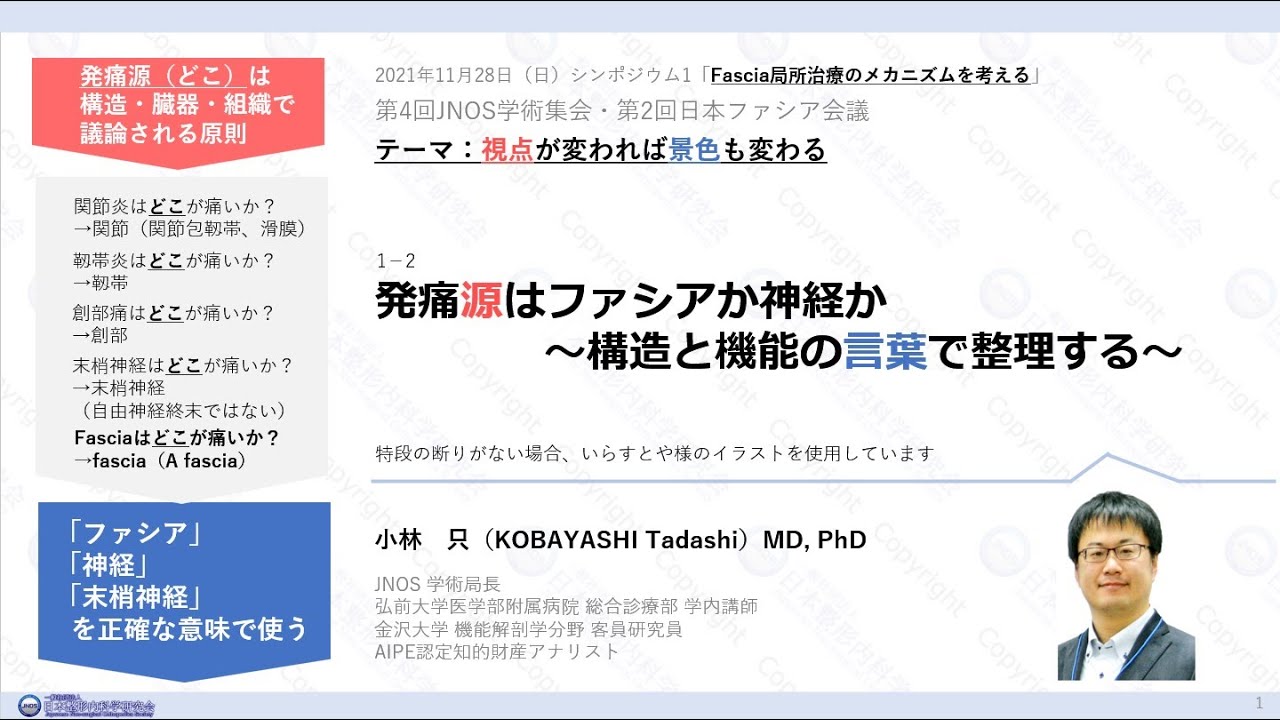Click the line "末梢神経はどこが痛いか？"
Viewport: 1280px width, 720px height.
point(184,366)
